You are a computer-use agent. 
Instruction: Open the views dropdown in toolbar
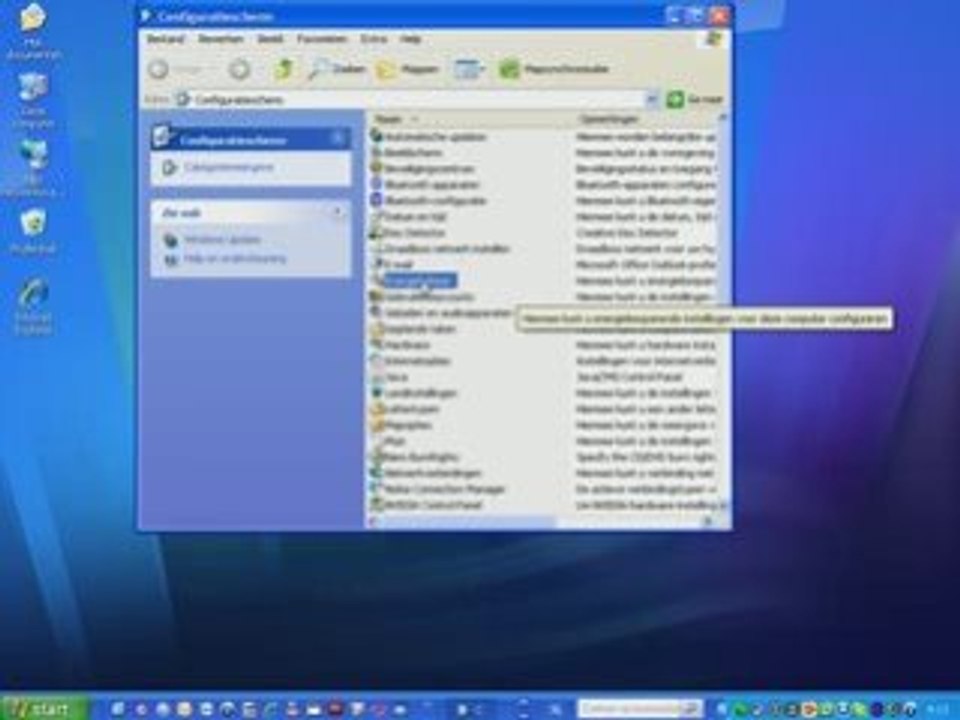click(469, 69)
